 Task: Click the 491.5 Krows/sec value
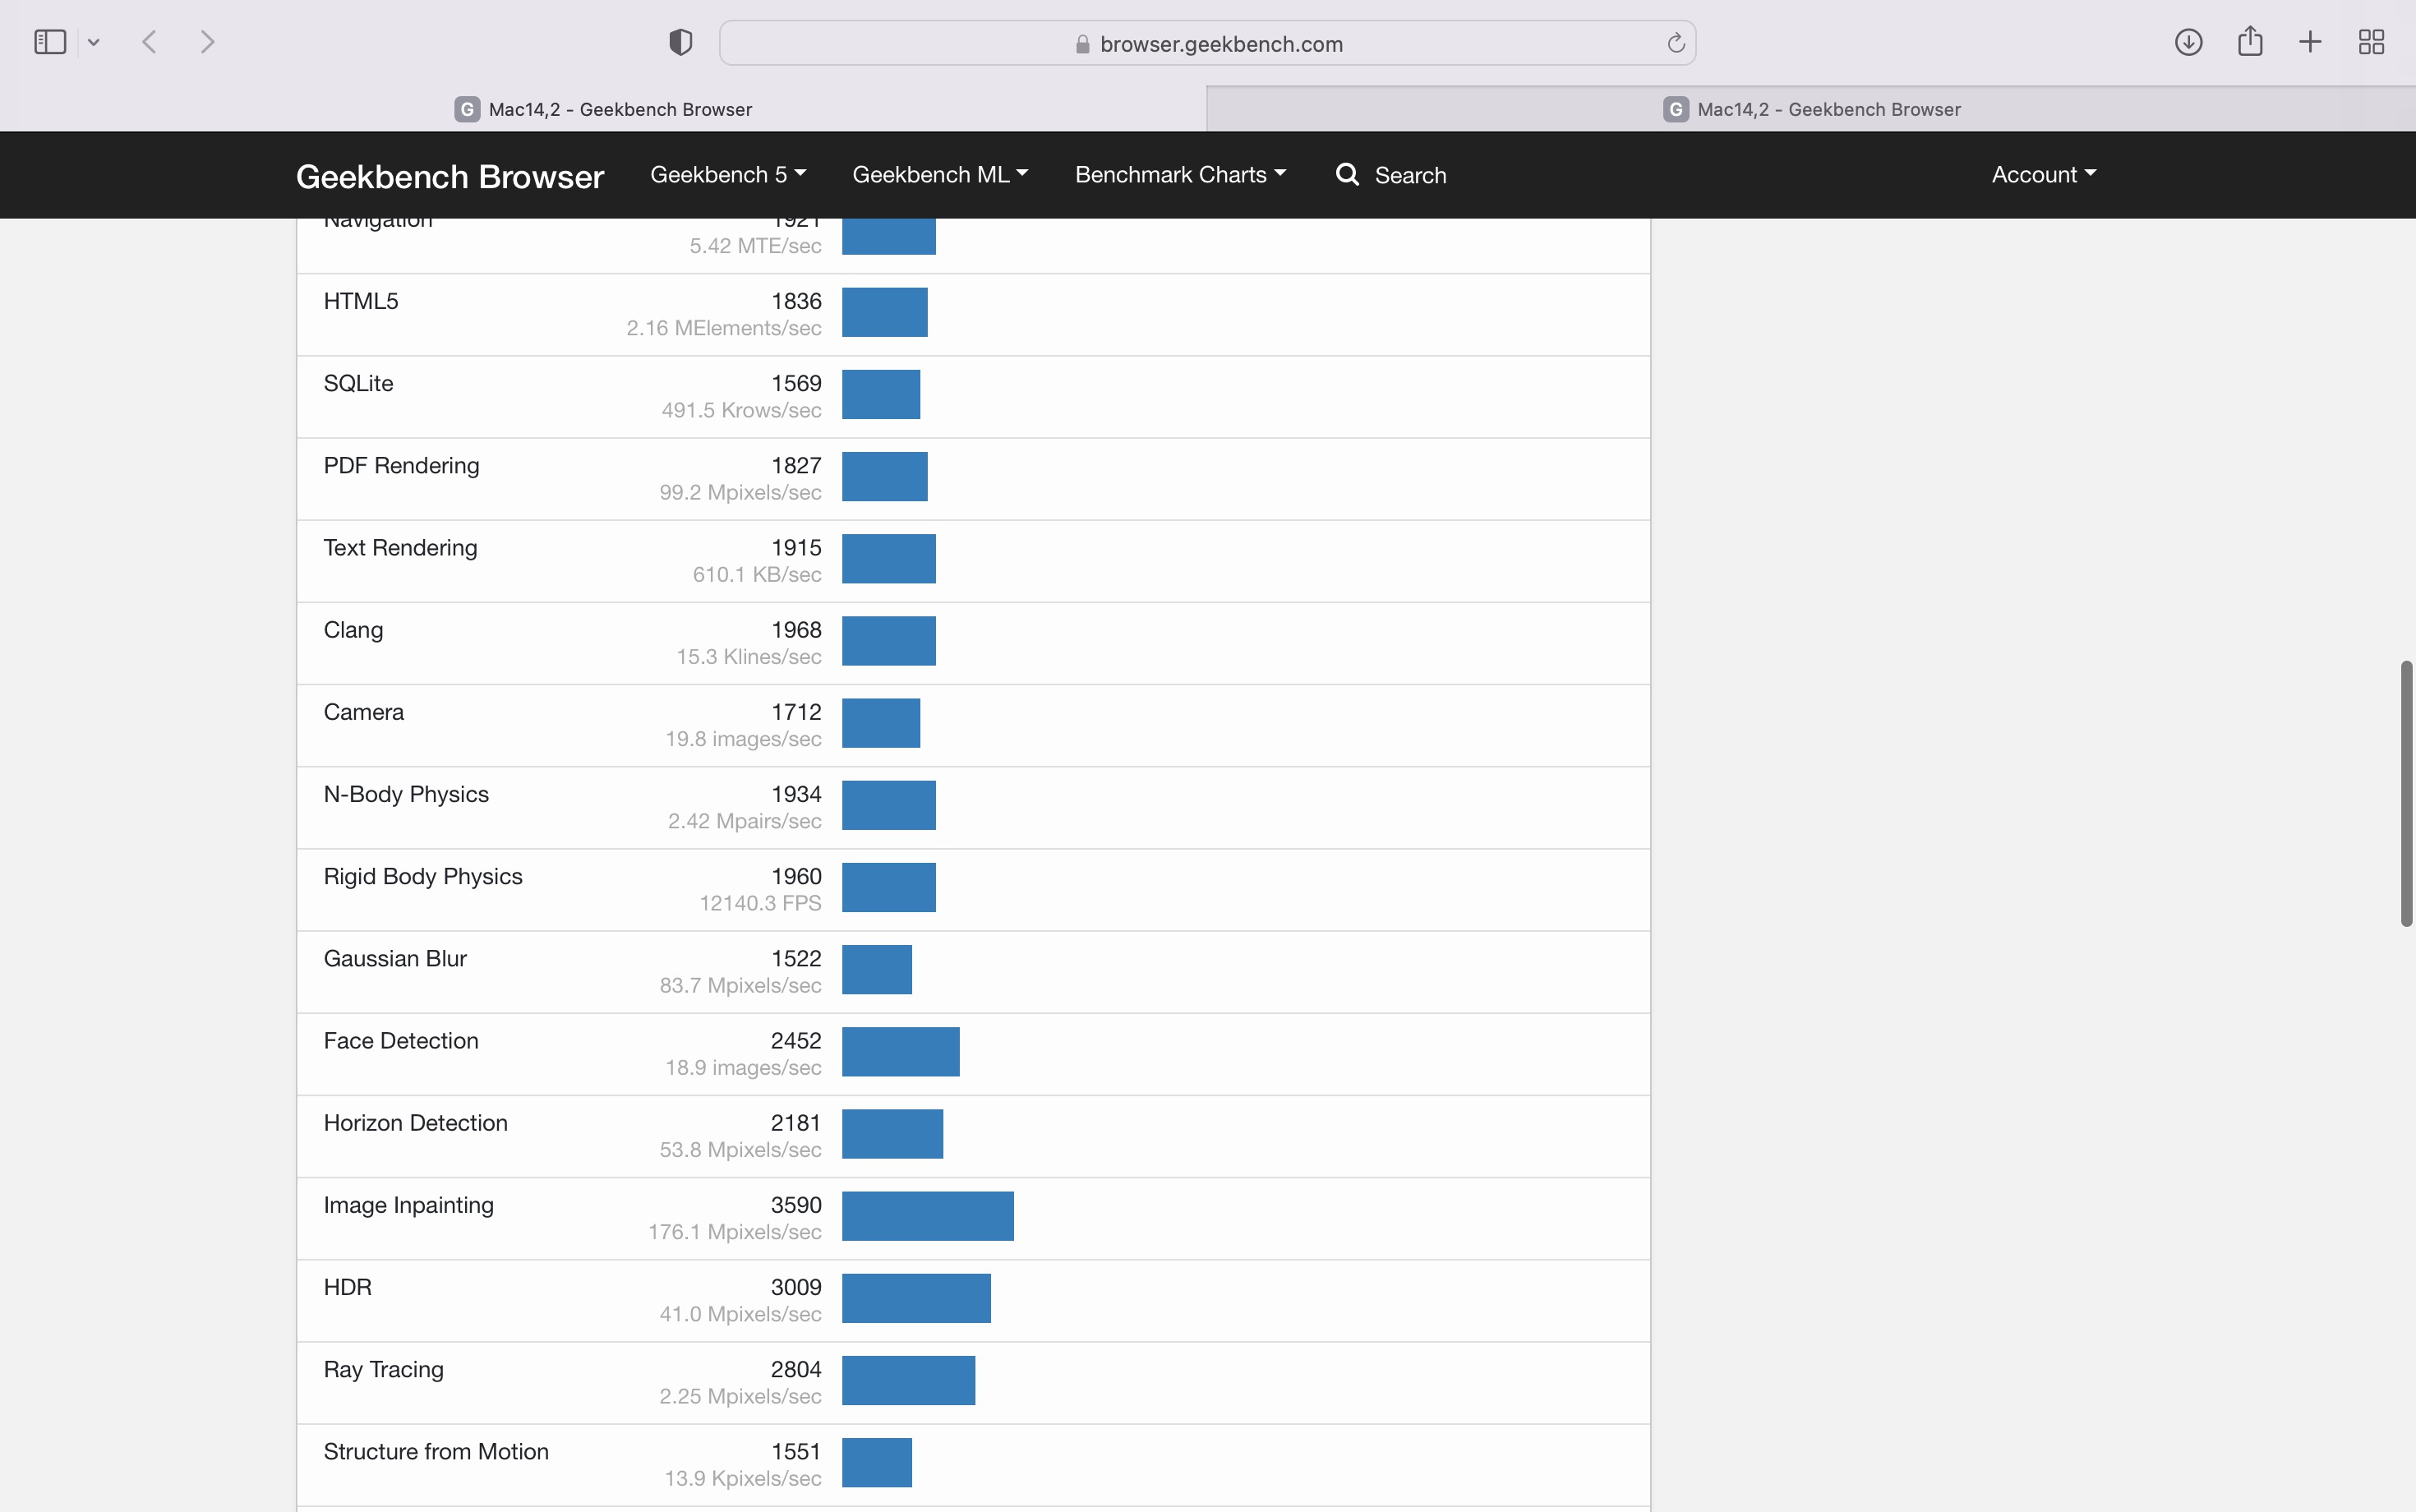pyautogui.click(x=741, y=410)
